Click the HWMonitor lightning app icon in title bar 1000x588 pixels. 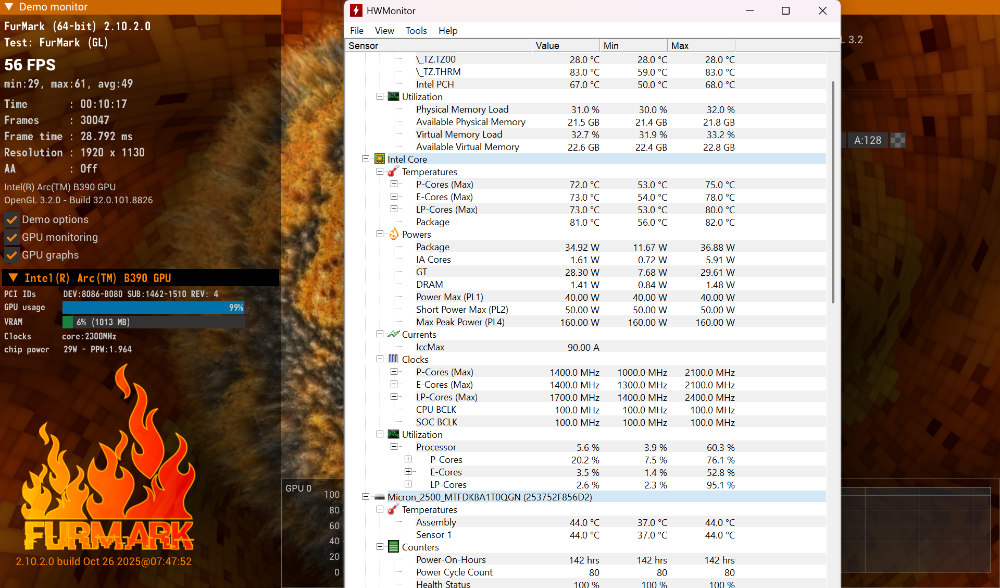(x=356, y=11)
